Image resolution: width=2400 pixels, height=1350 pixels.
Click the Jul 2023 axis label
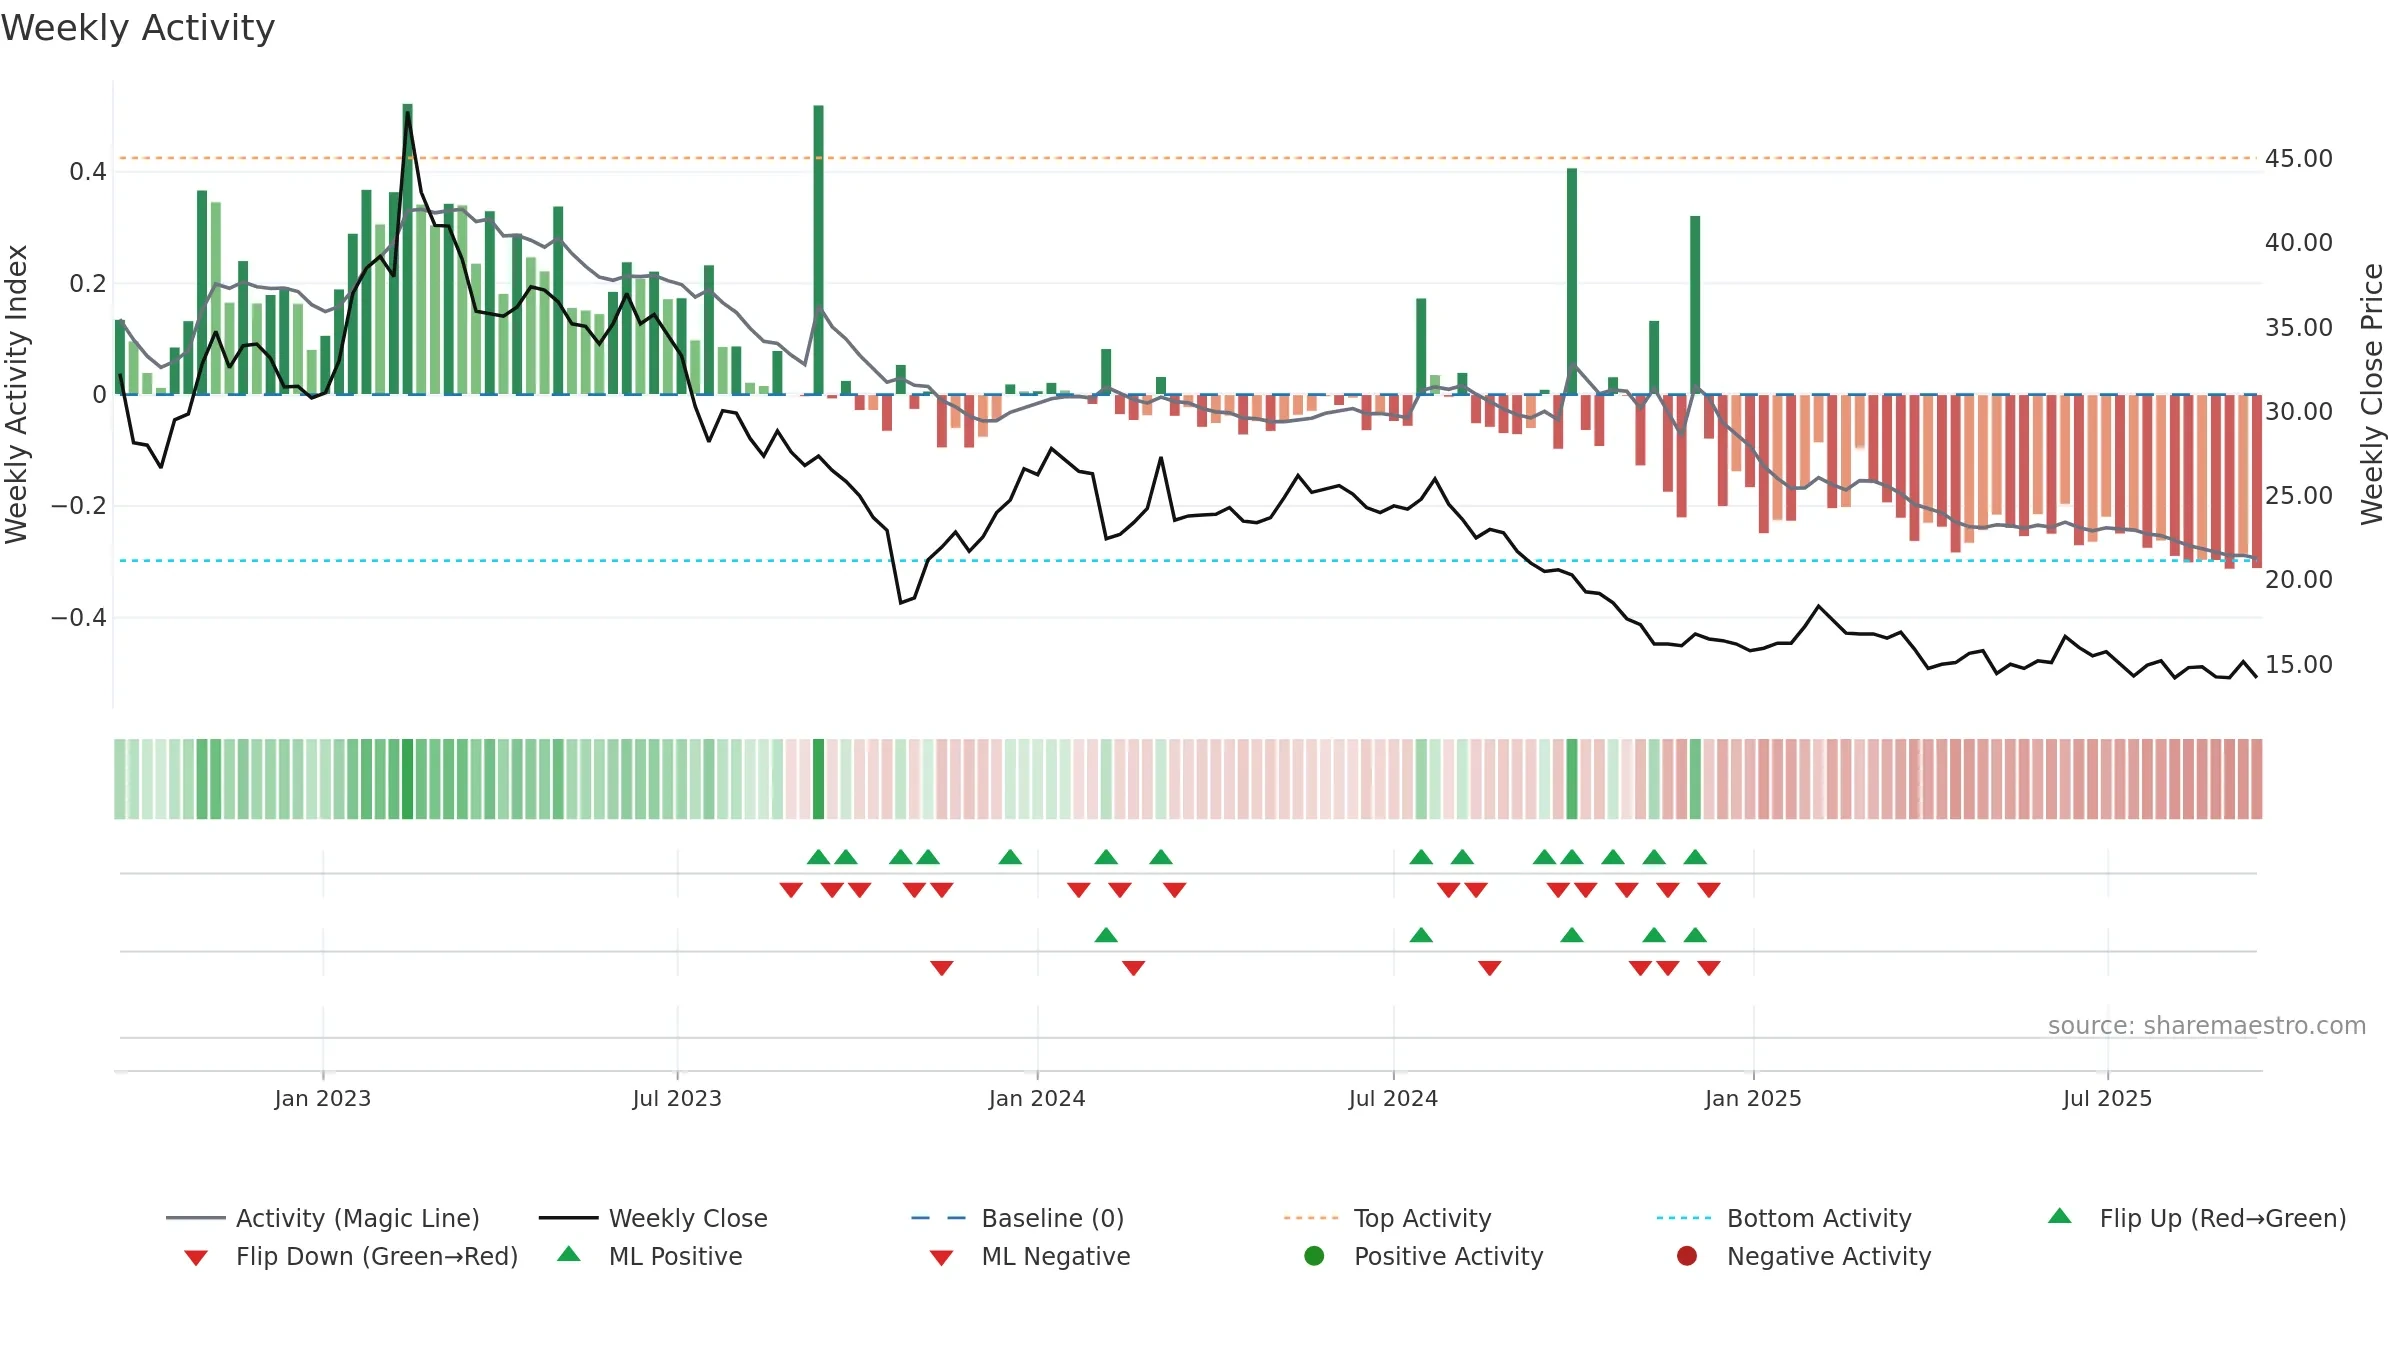pos(677,1098)
